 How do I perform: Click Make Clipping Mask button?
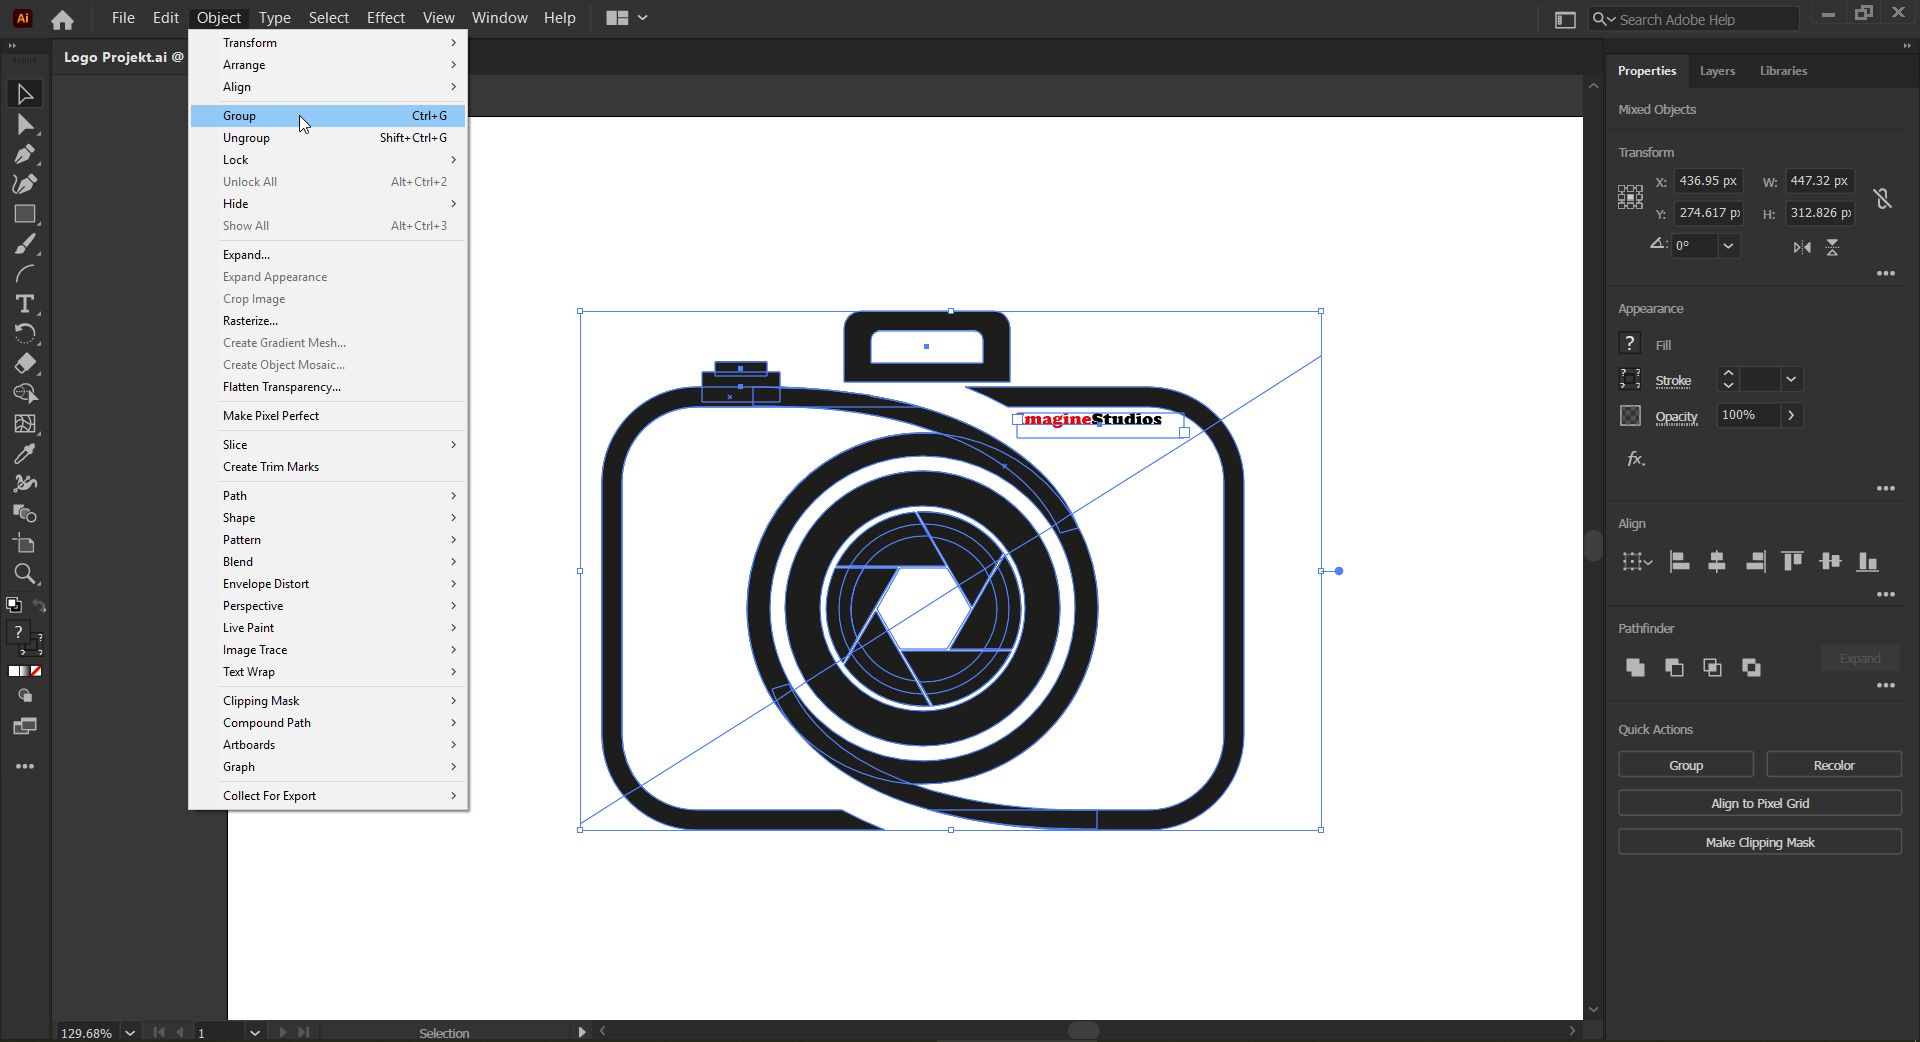(x=1760, y=842)
